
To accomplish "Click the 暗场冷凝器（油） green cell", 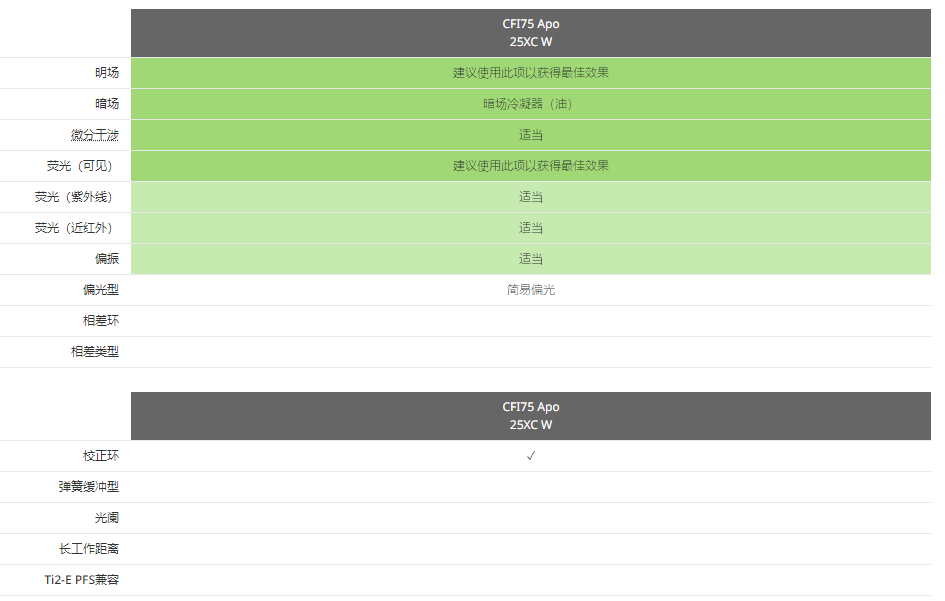I will point(530,104).
